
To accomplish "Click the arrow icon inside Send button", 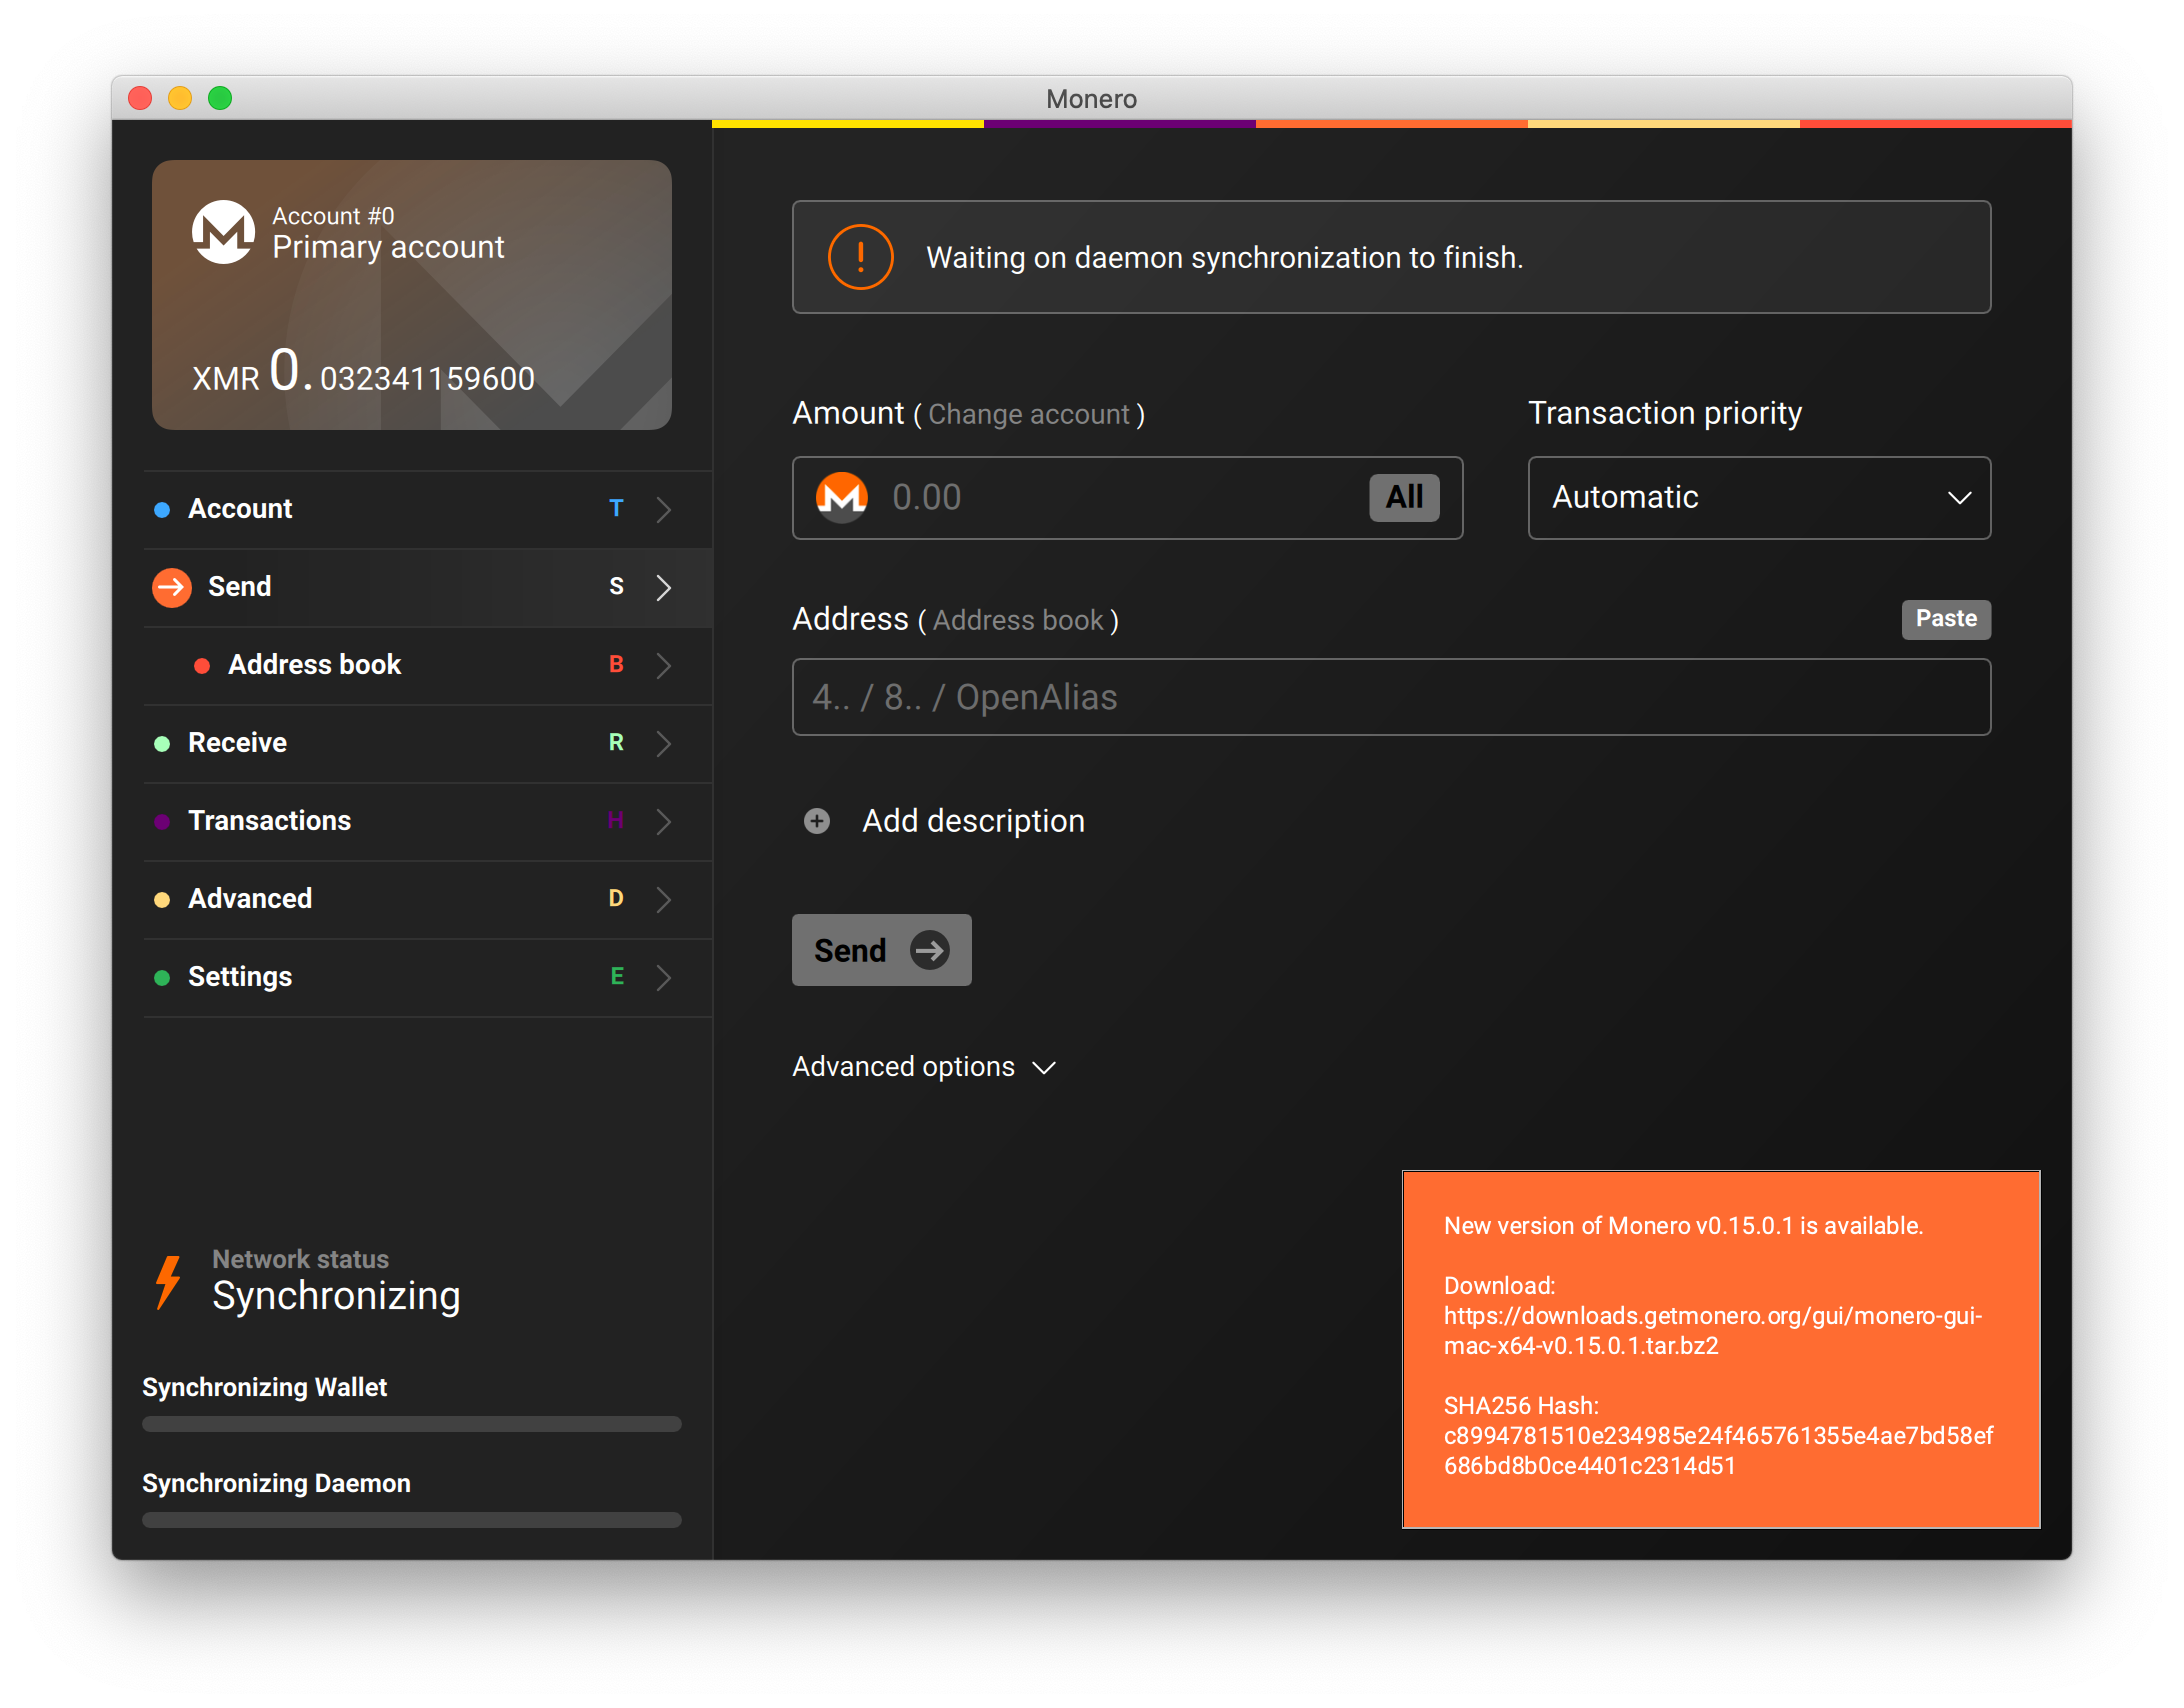I will pos(929,950).
